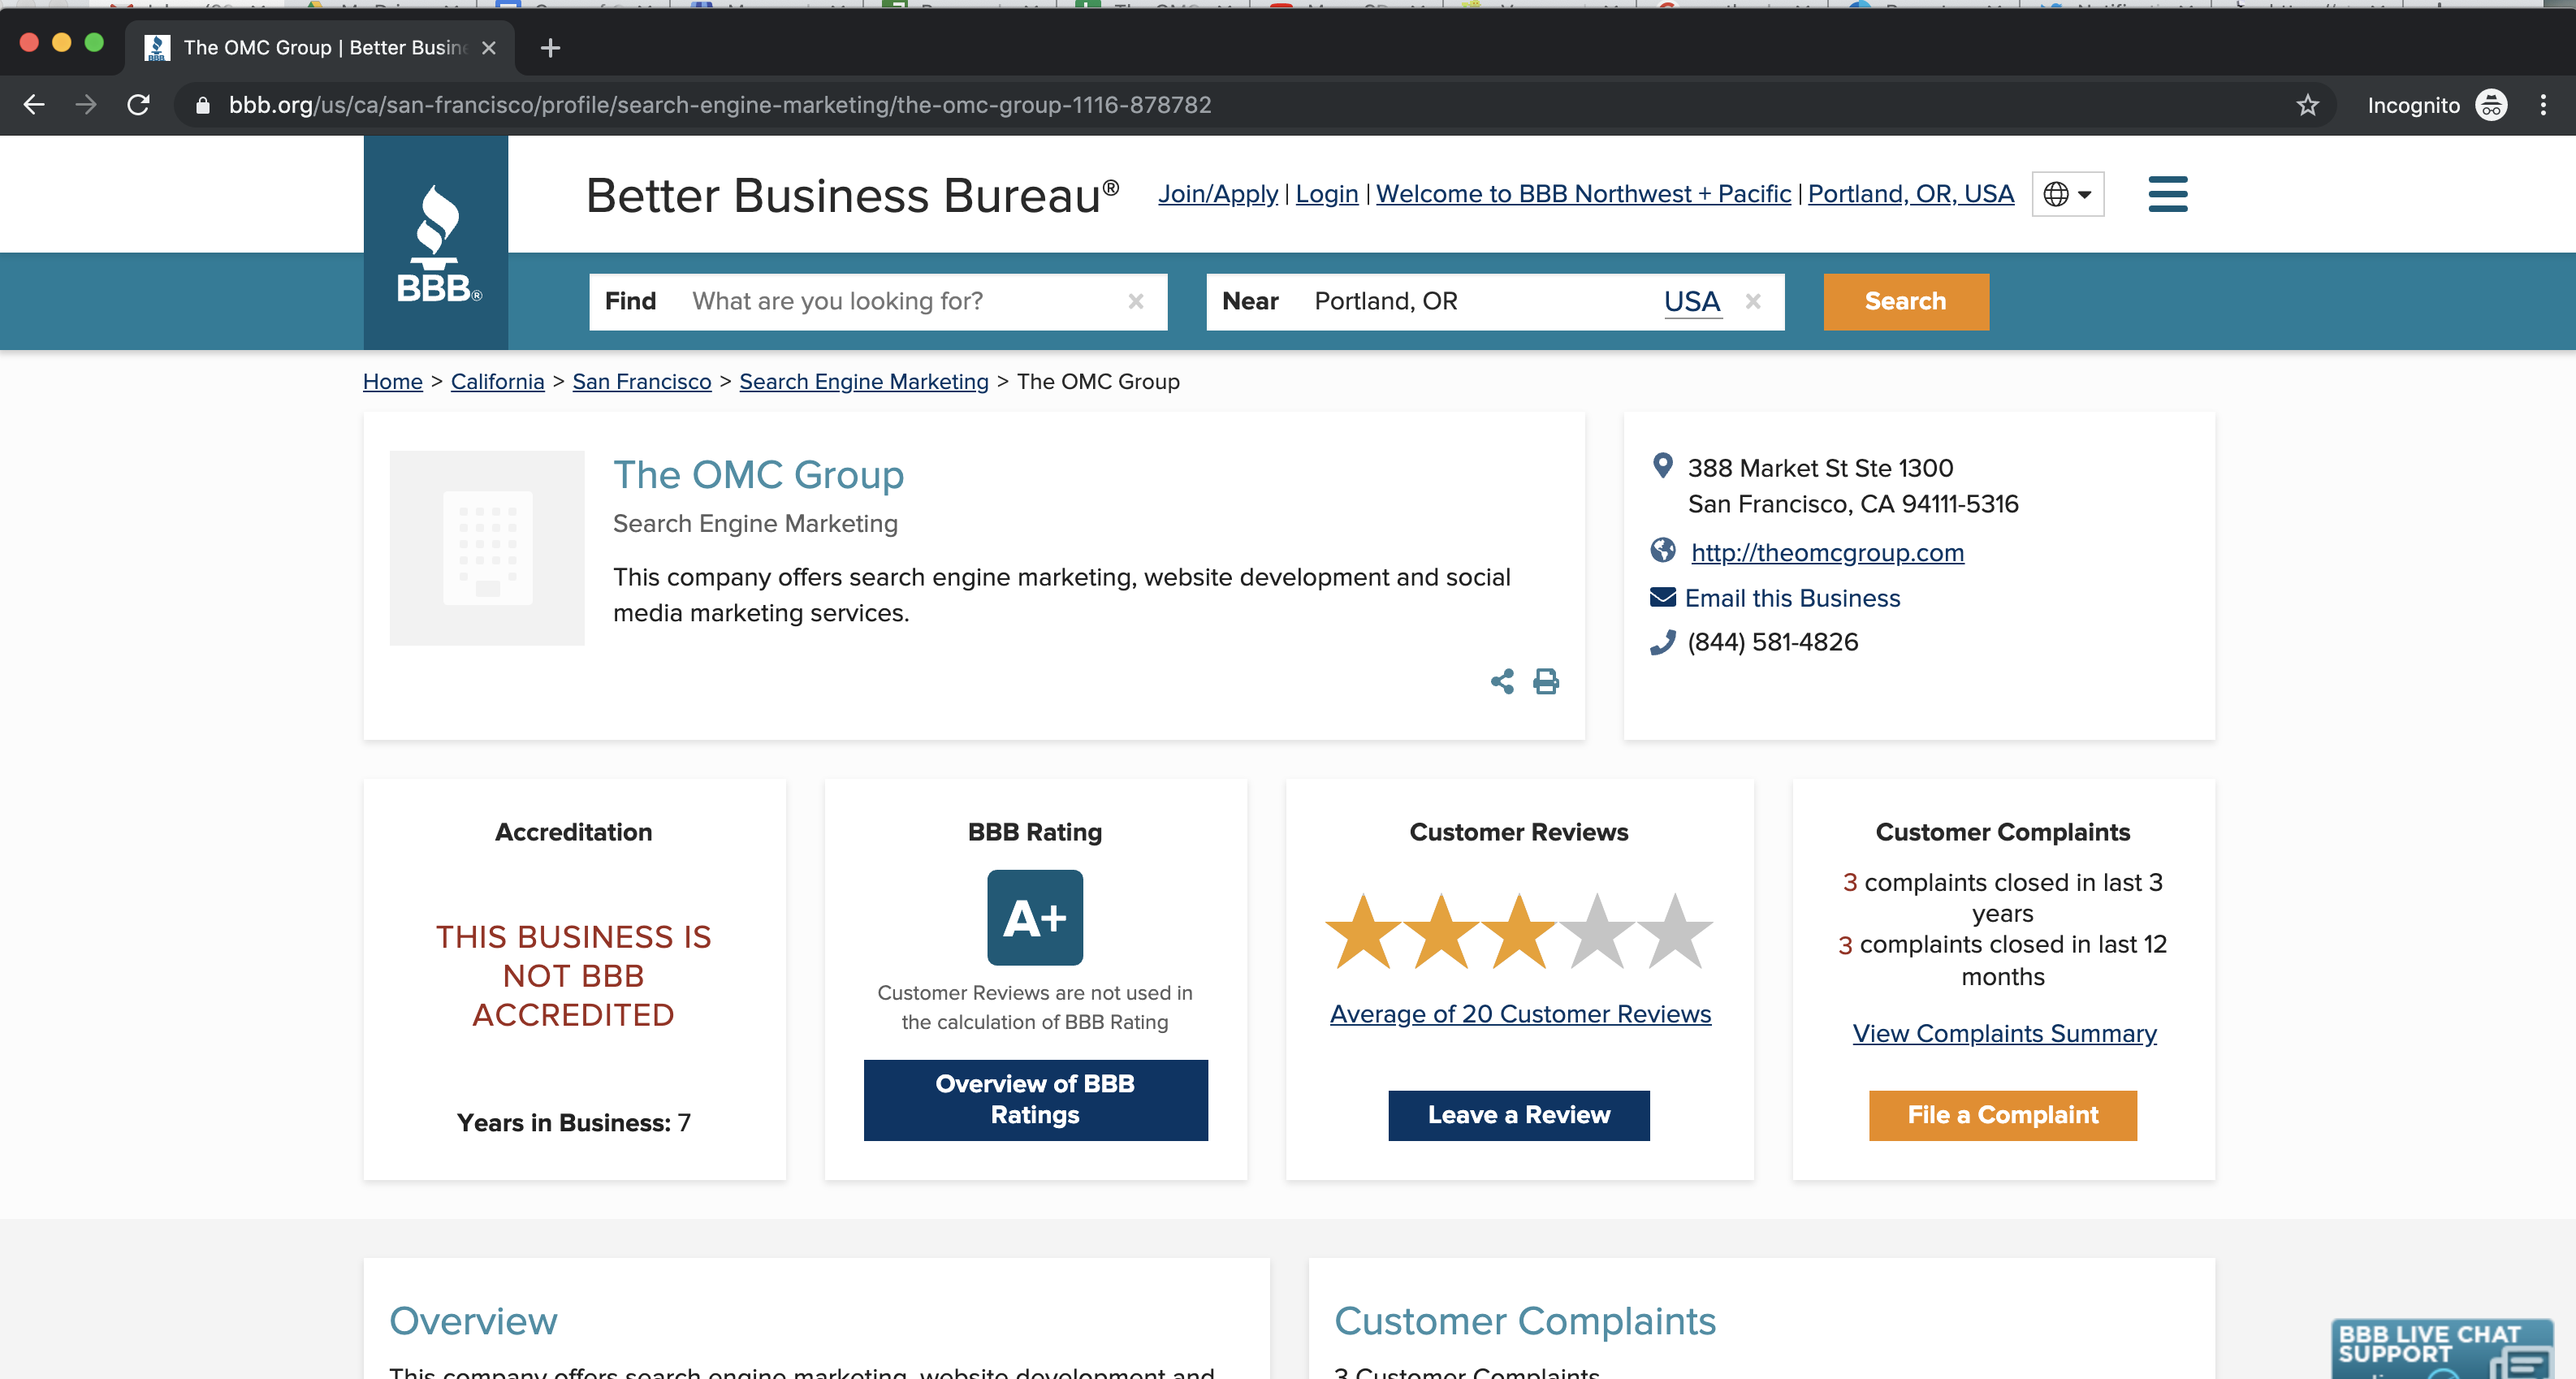Go to California breadcrumb
Image resolution: width=2576 pixels, height=1379 pixels.
pyautogui.click(x=497, y=381)
